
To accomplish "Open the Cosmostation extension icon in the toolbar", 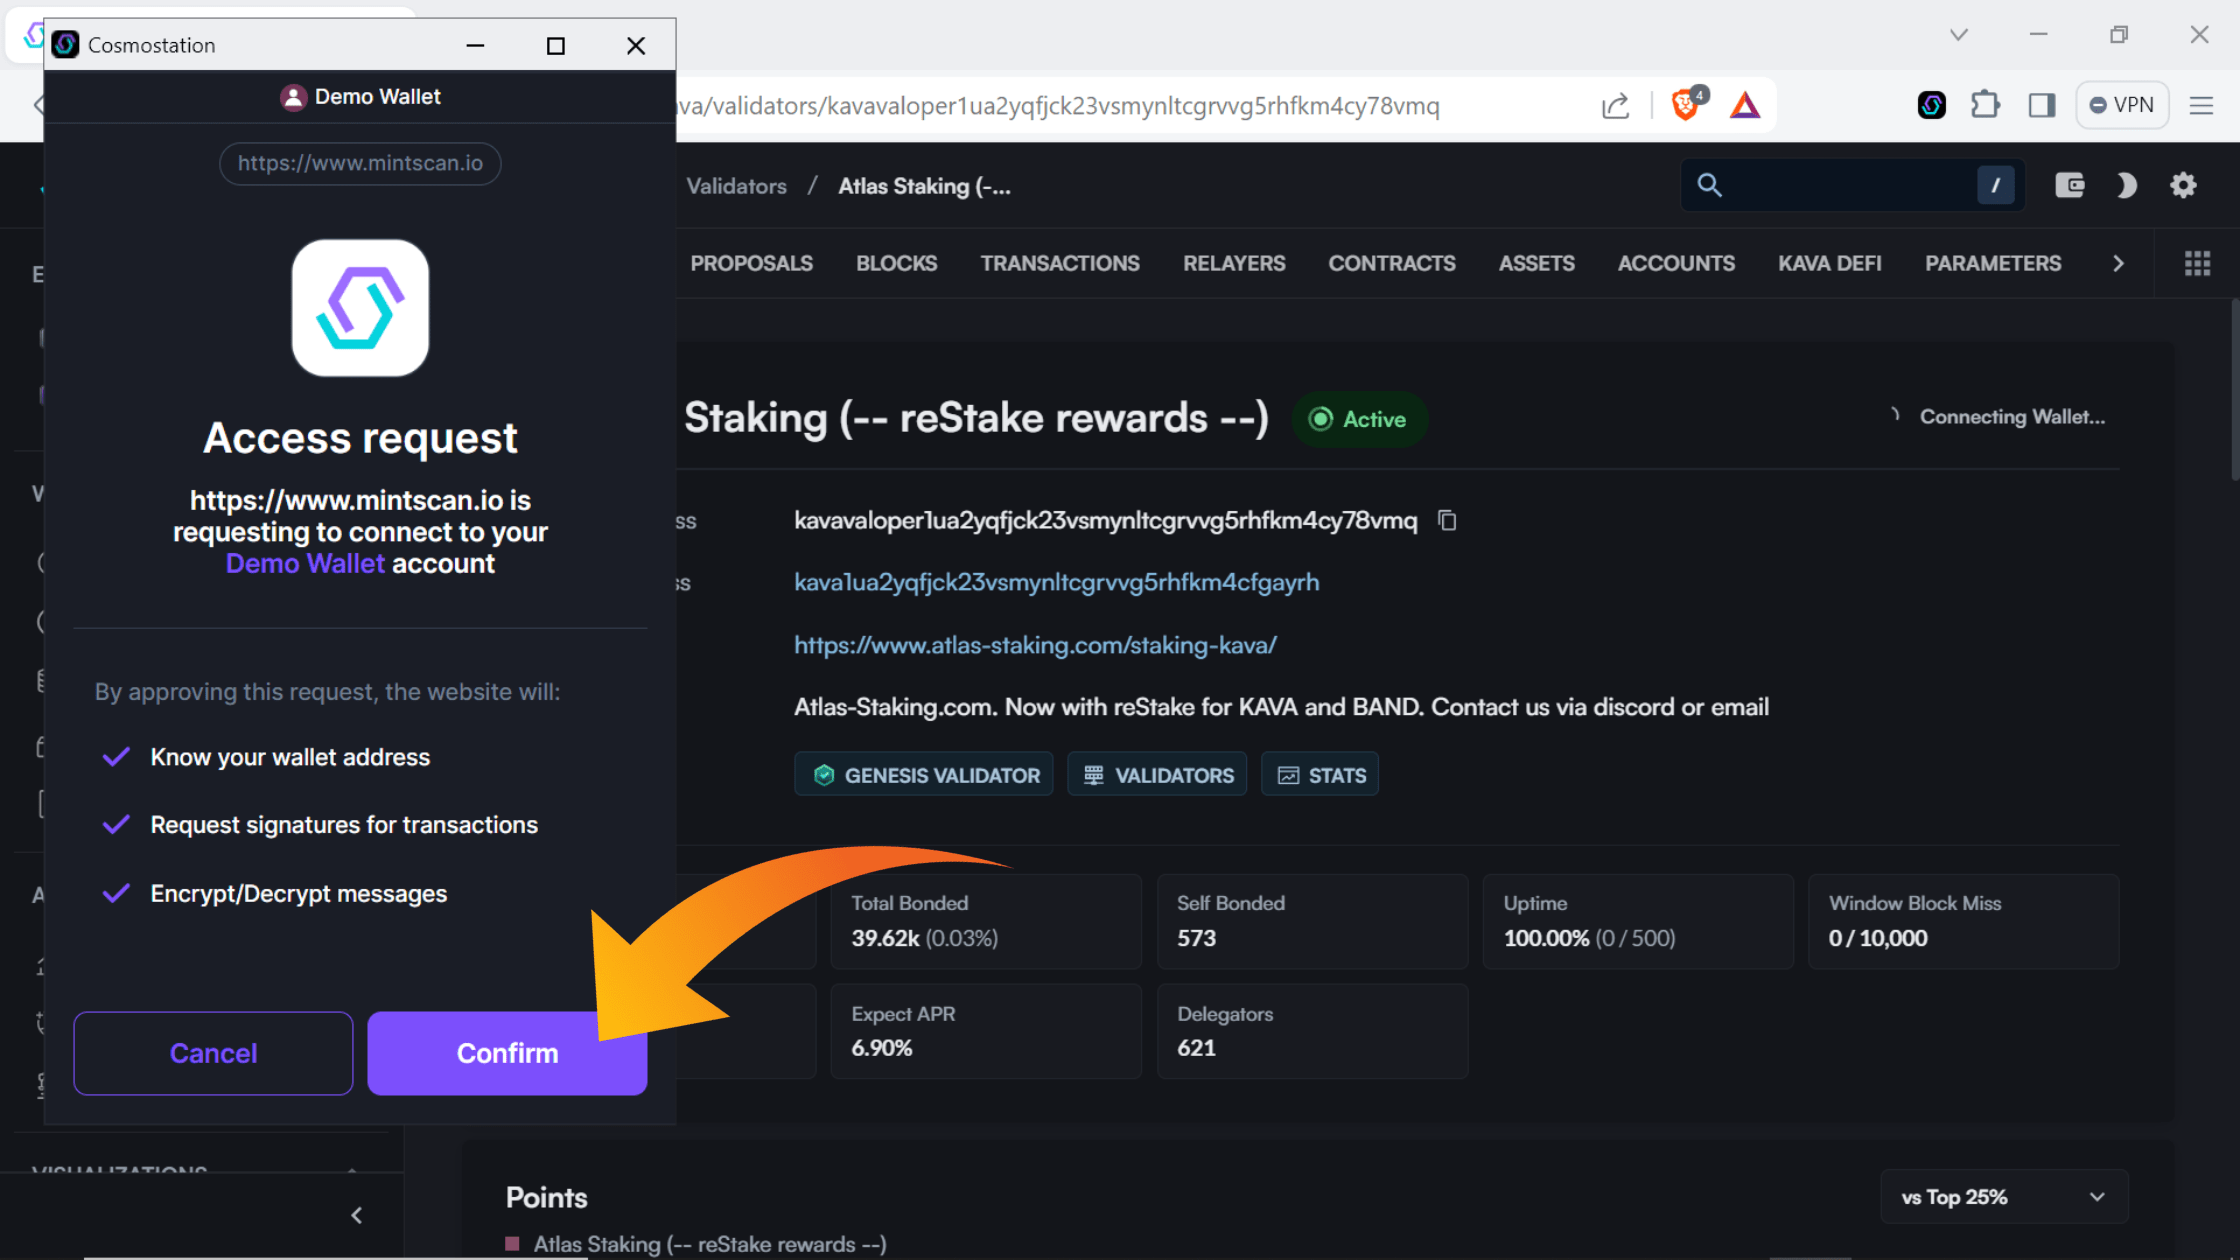I will click(1931, 104).
